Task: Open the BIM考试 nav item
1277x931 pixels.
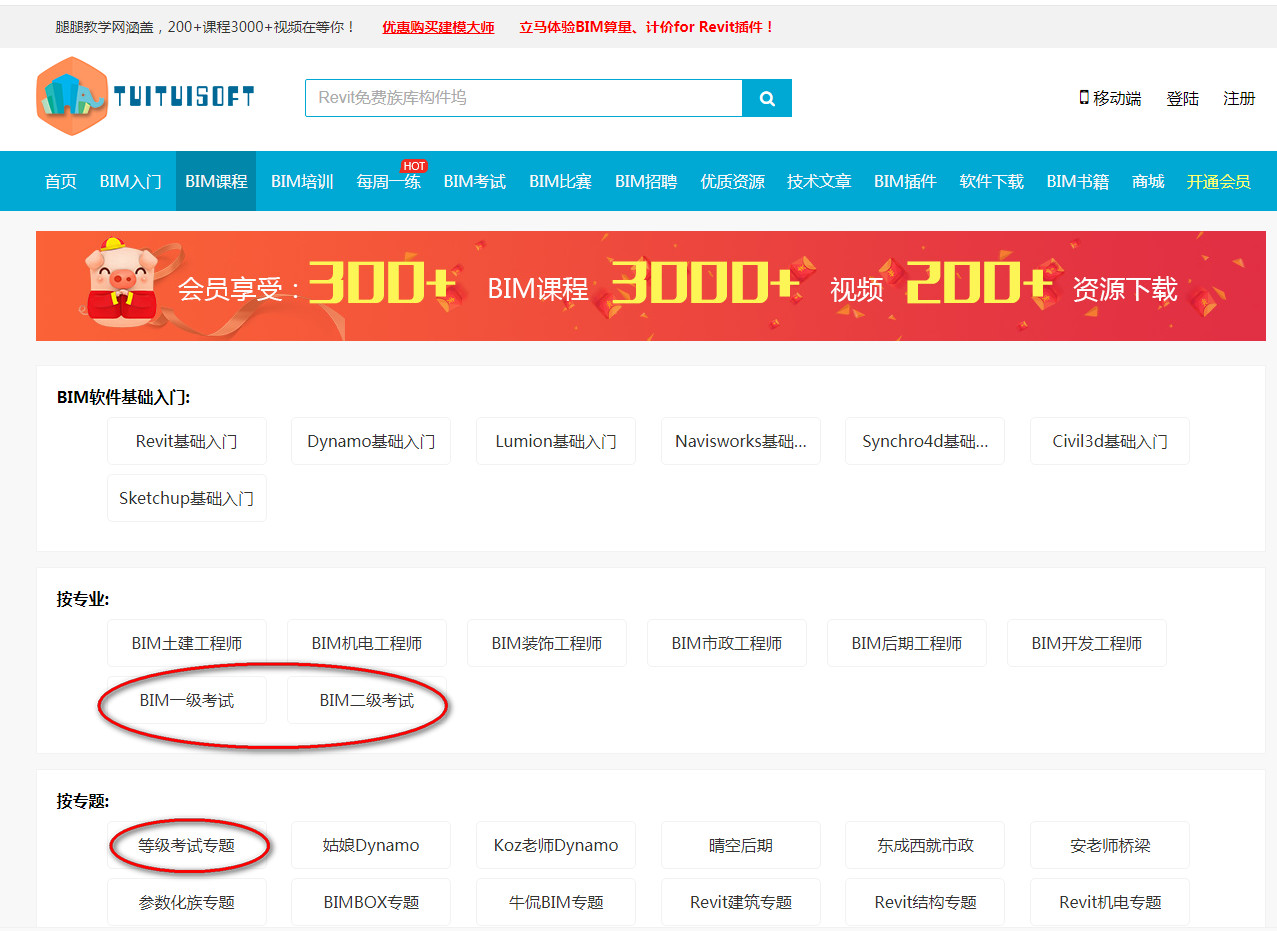Action: pyautogui.click(x=475, y=181)
